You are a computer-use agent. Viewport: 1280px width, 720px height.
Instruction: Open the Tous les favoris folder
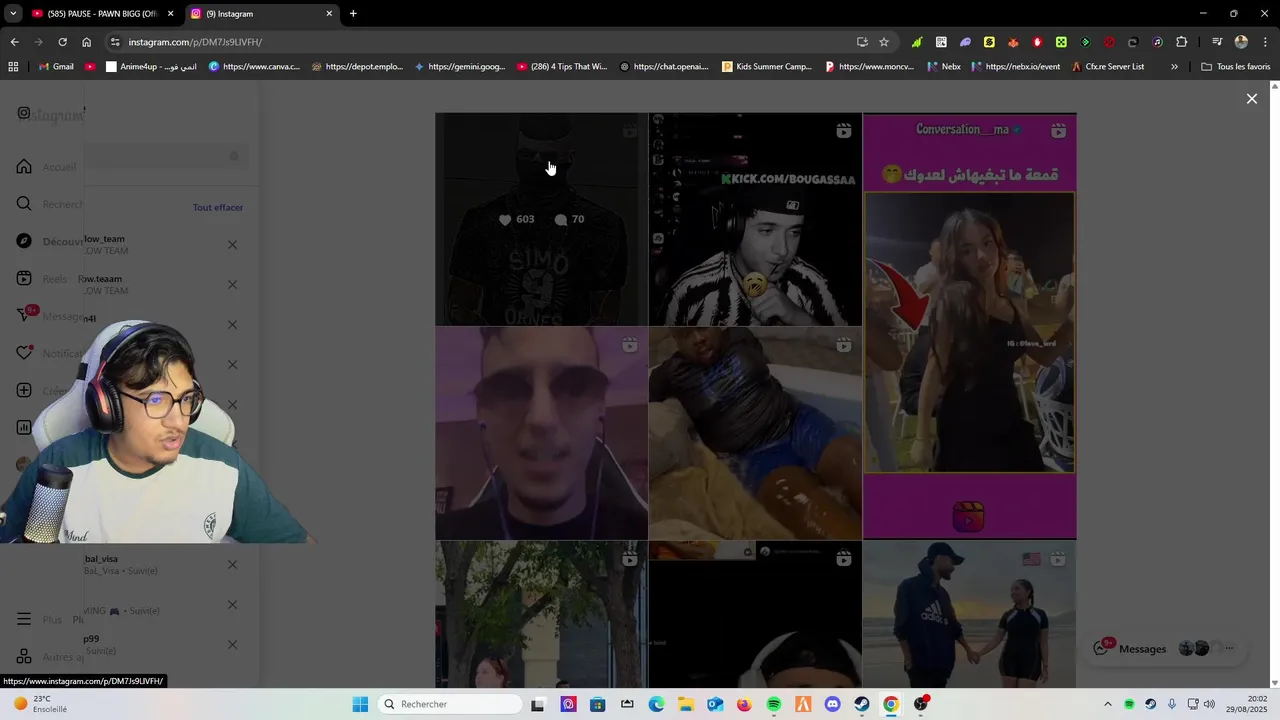tap(1236, 67)
